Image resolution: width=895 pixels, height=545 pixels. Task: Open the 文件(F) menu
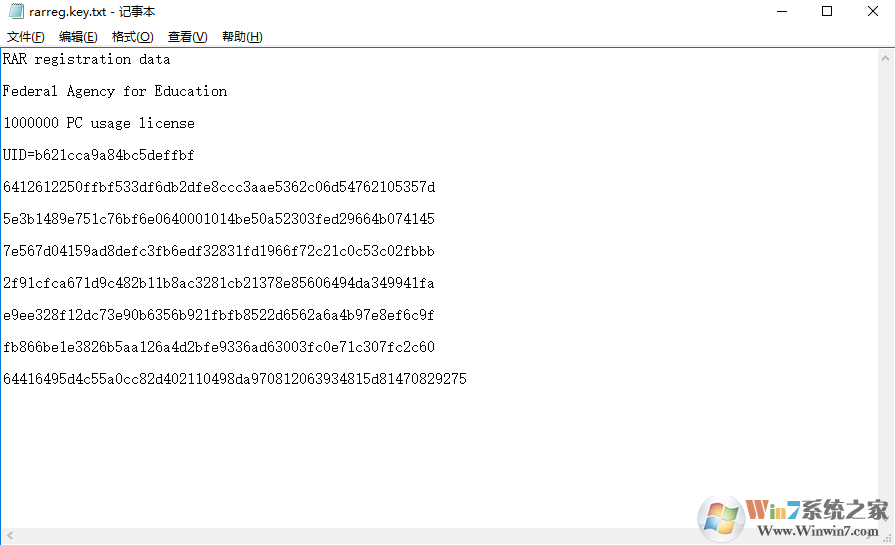tap(25, 37)
